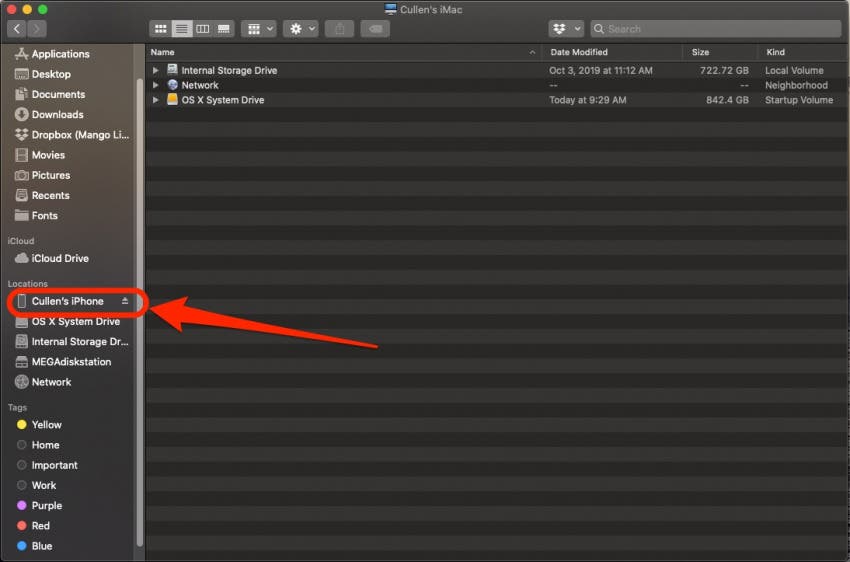Expand the Internal Storage Drive row

click(x=156, y=70)
